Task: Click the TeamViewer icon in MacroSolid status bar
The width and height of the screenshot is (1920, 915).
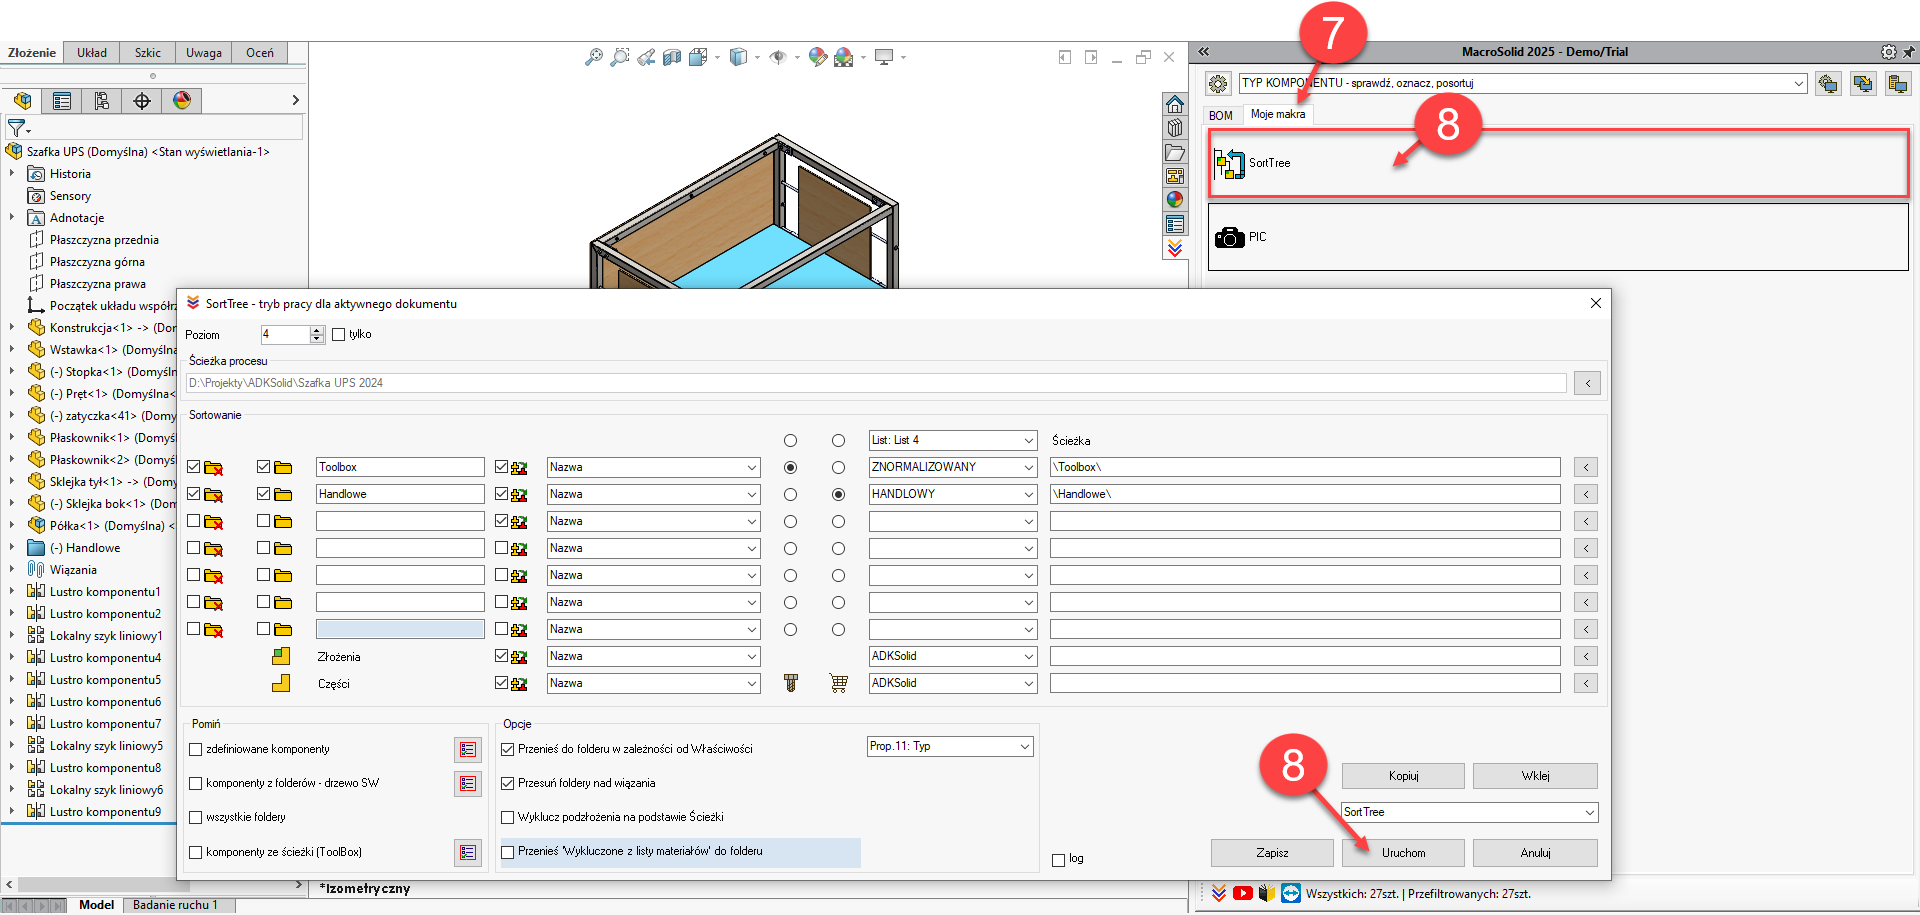Action: pyautogui.click(x=1291, y=893)
